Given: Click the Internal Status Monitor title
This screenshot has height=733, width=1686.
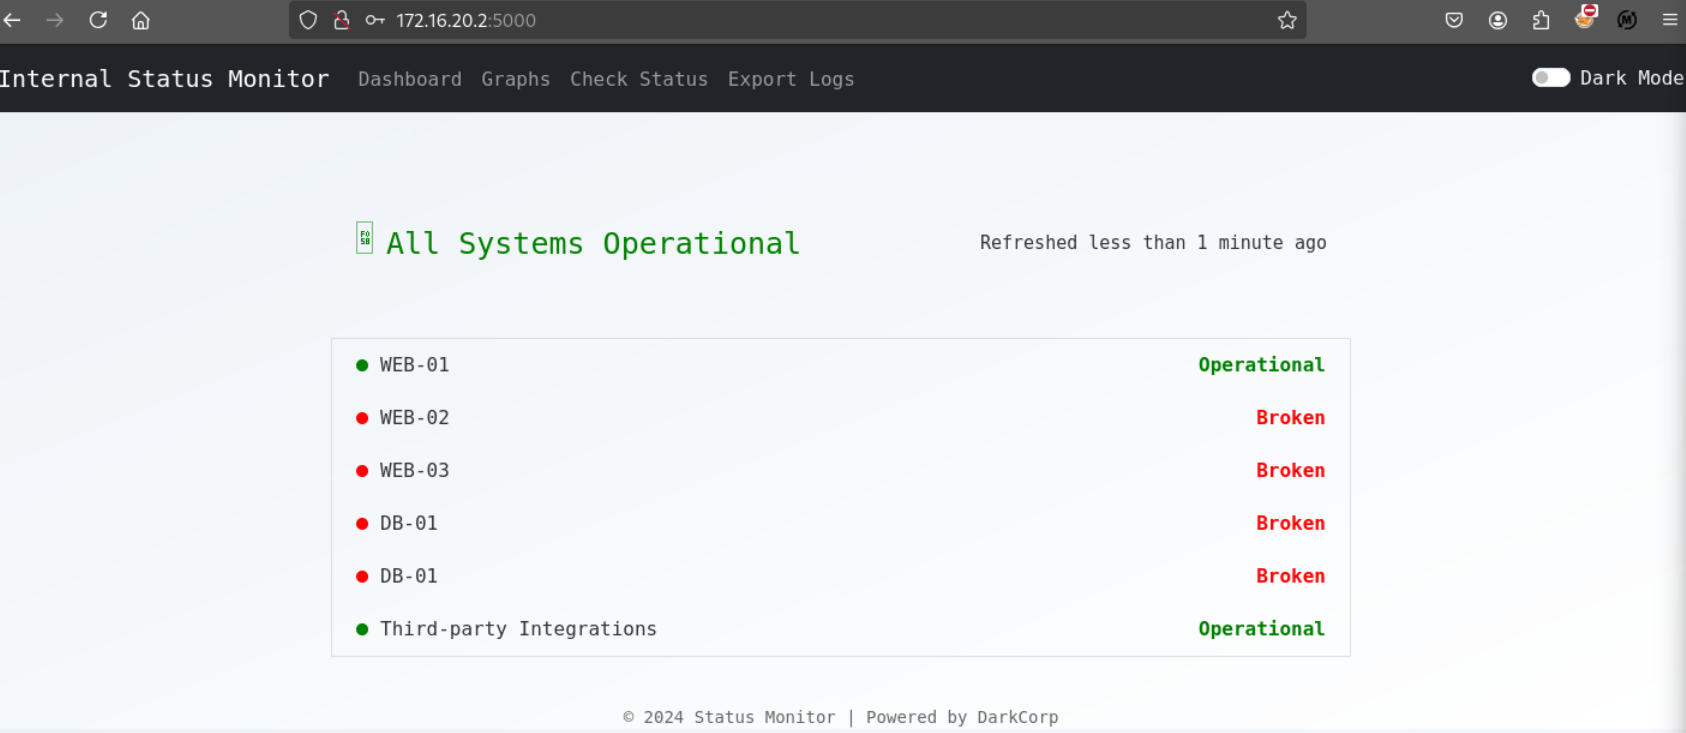Looking at the screenshot, I should click(165, 79).
